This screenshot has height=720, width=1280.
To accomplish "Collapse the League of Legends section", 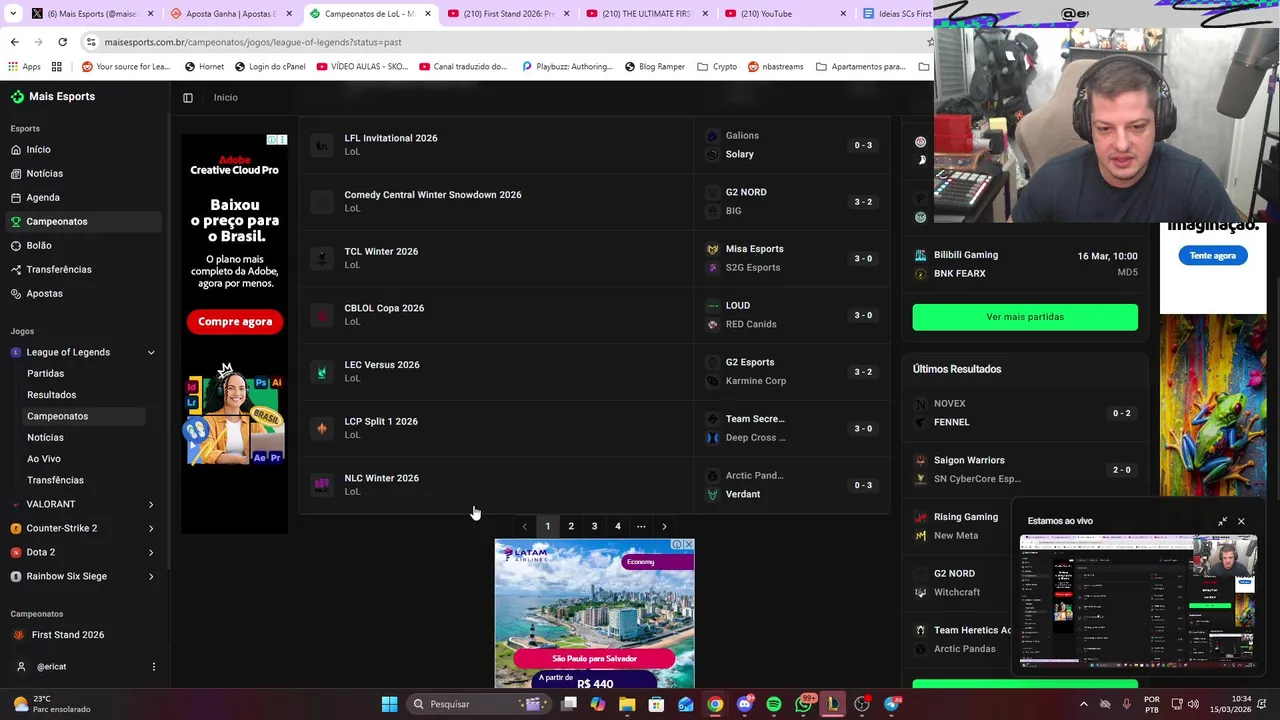I will (151, 352).
